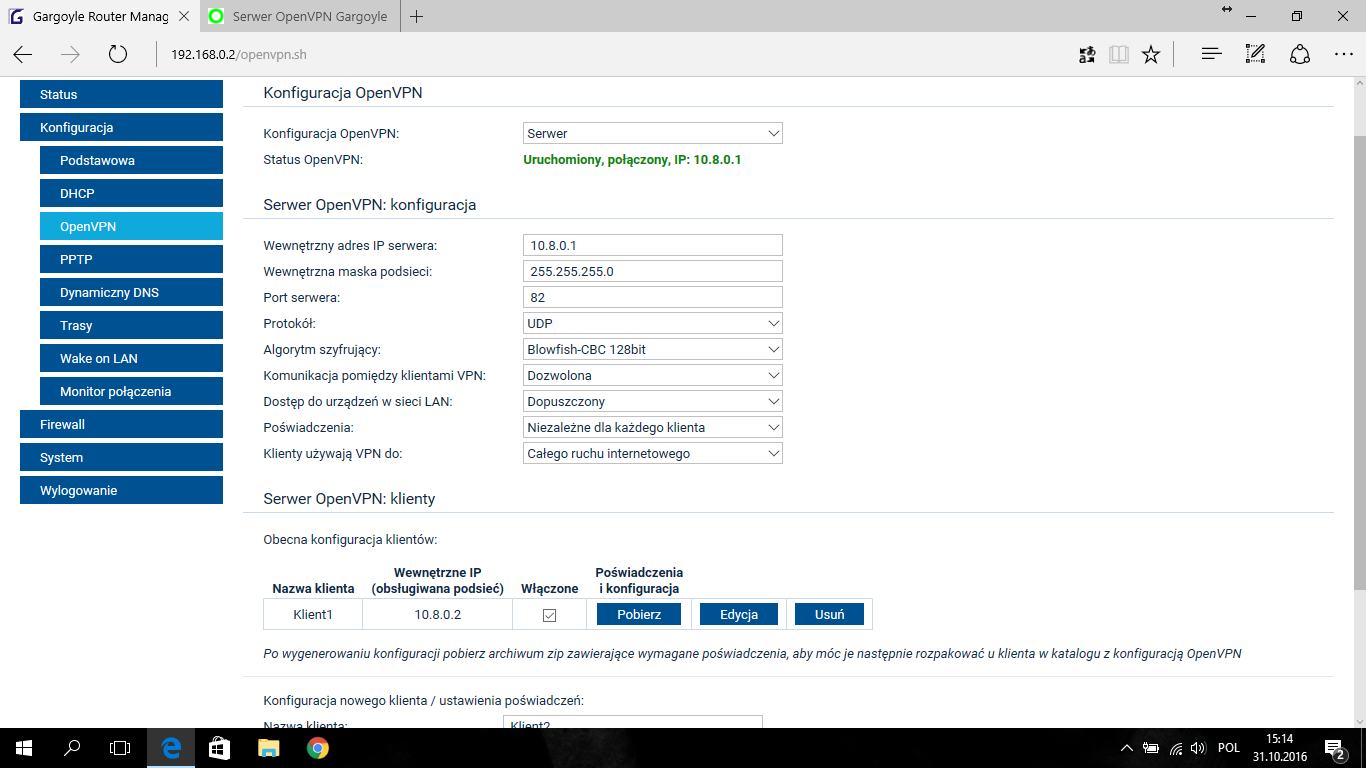The width and height of the screenshot is (1366, 768).
Task: Click the status text "Uruchomiony, połączony, IP: 10.8.0.1"
Action: (x=632, y=159)
